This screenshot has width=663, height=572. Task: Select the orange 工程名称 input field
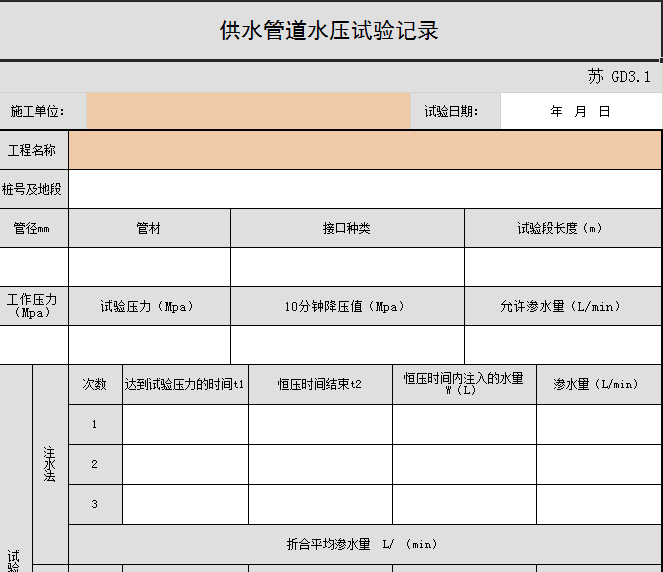tap(364, 150)
